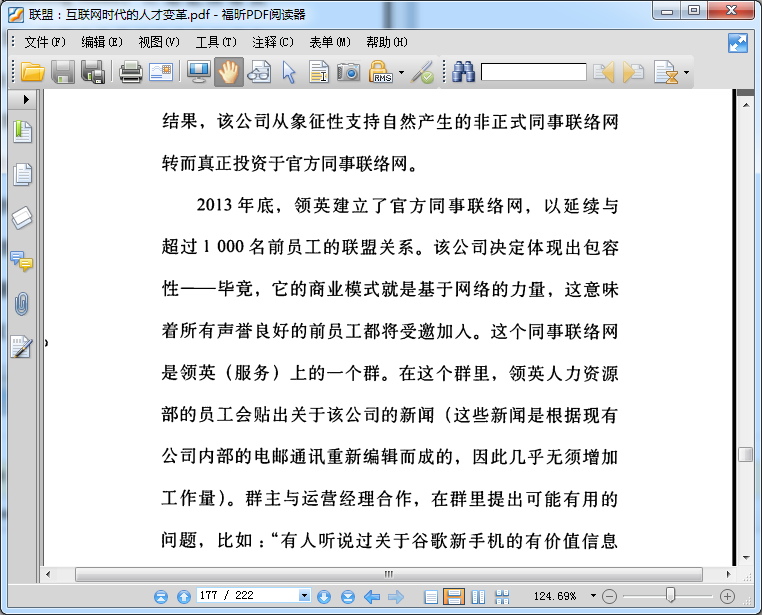Image resolution: width=762 pixels, height=615 pixels.
Task: Click the vertical scroll up arrow
Action: (746, 105)
